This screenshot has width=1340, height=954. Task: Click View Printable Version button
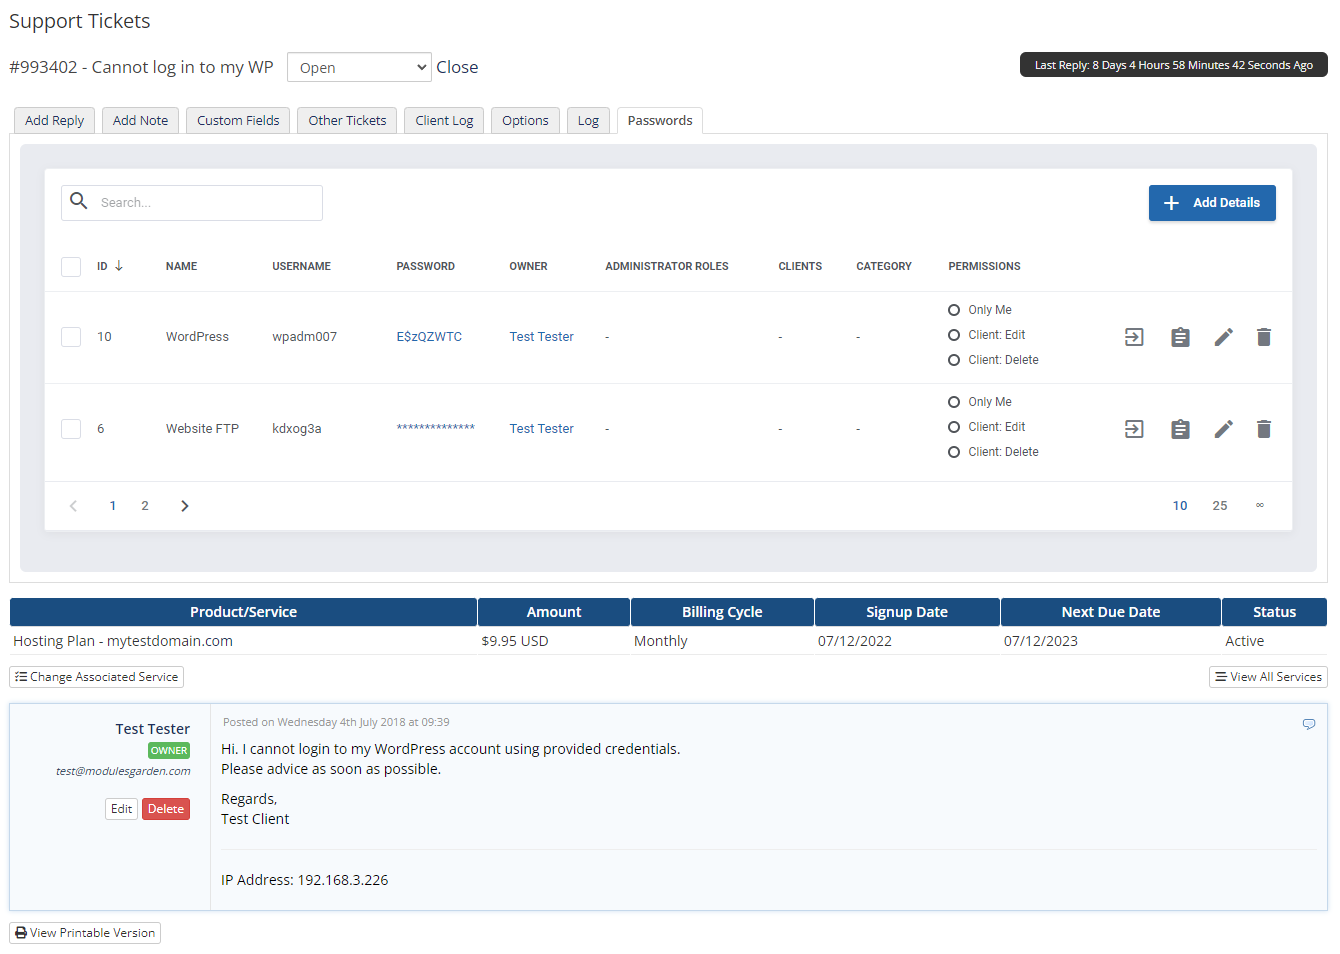click(x=85, y=933)
